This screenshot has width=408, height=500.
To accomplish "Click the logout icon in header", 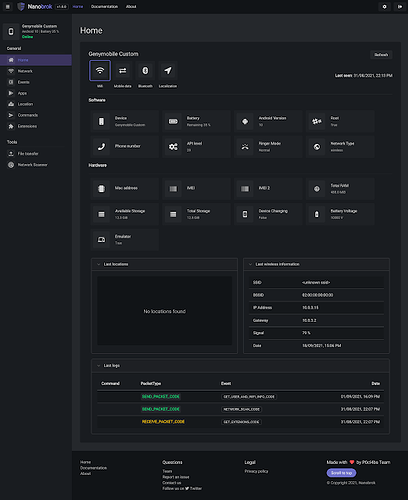I will [x=400, y=7].
